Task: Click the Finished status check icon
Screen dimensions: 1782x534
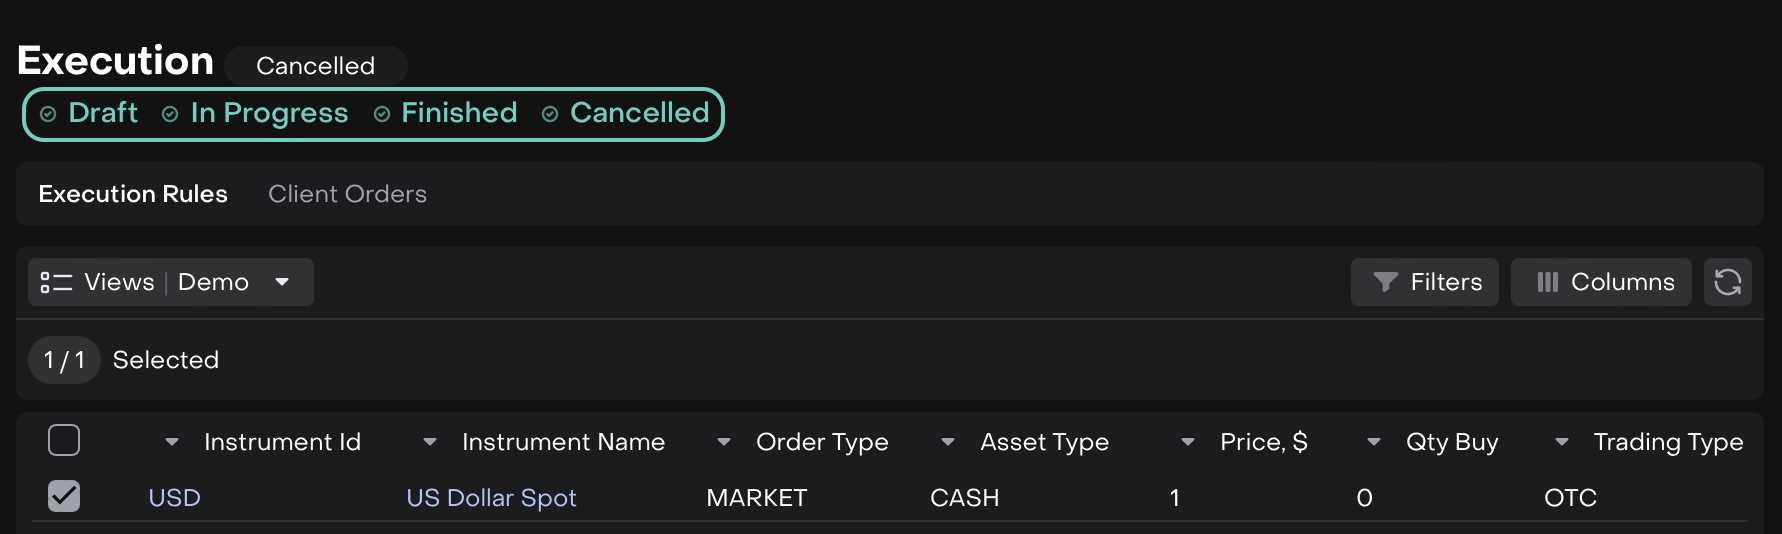Action: 382,114
